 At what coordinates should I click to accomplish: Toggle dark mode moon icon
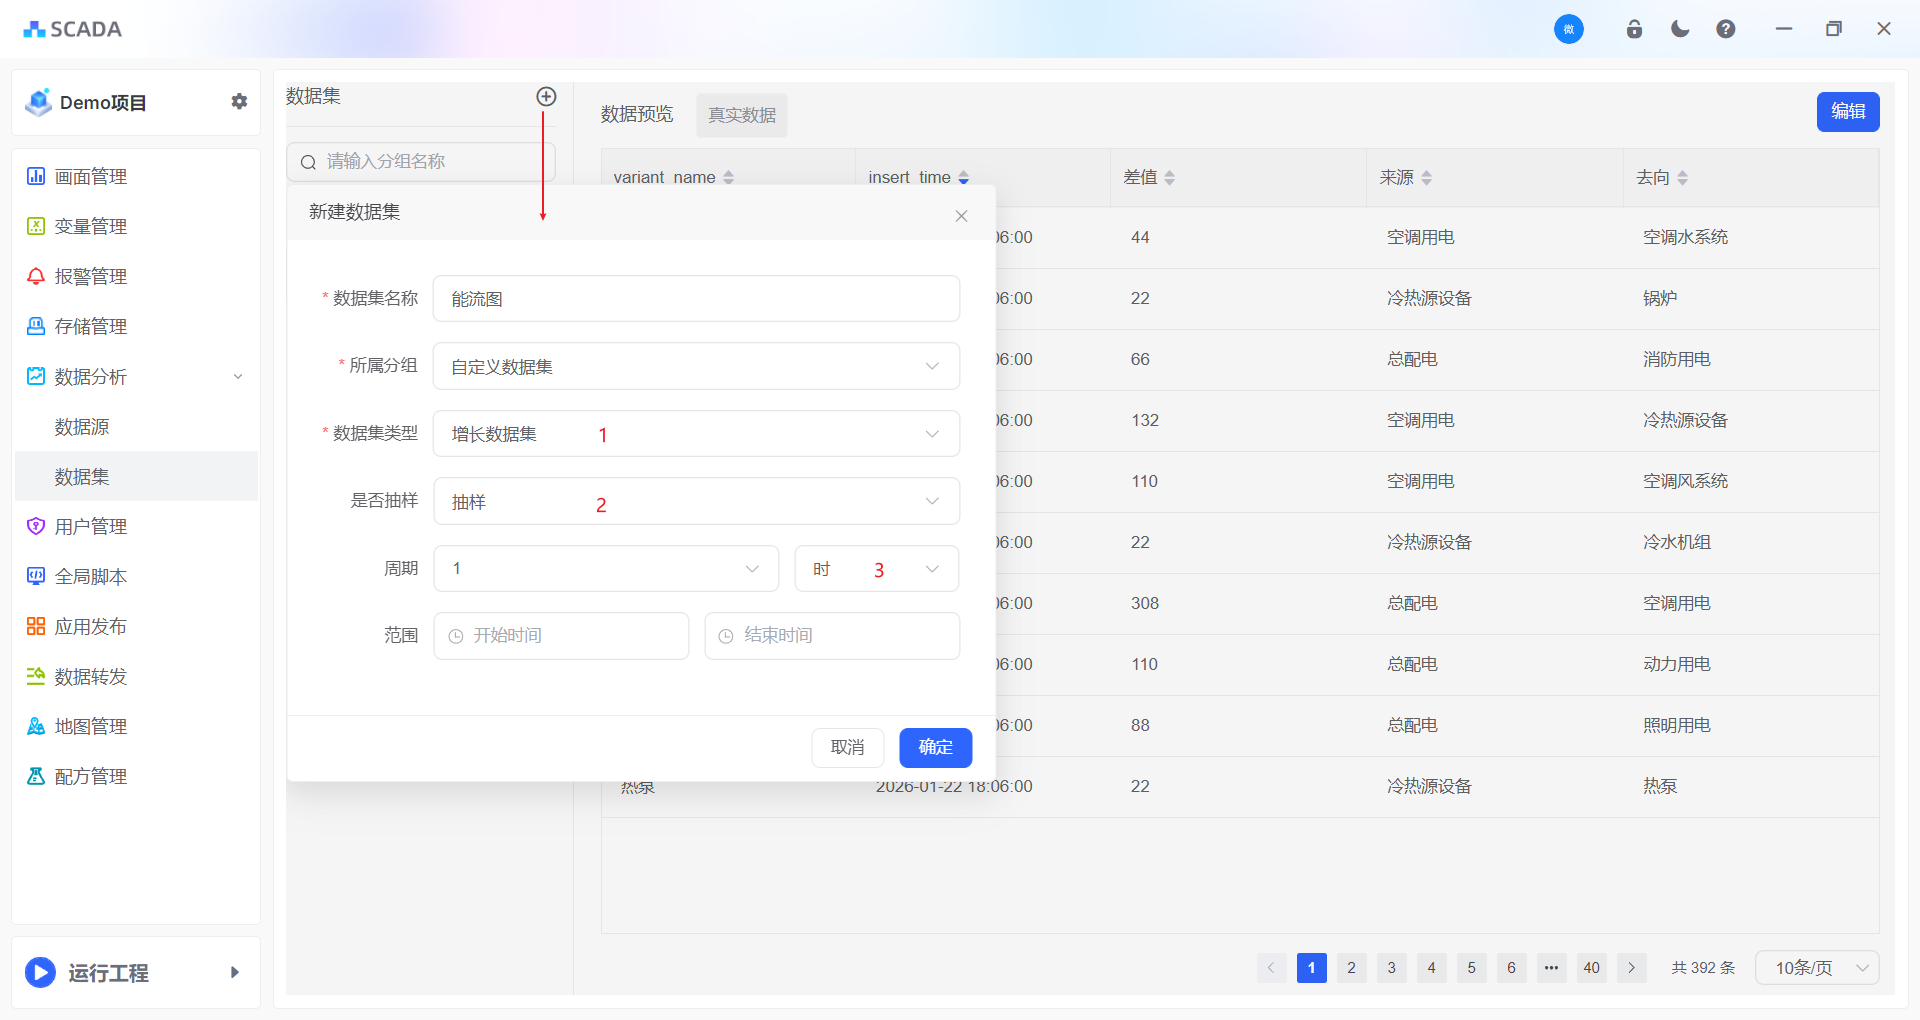[1680, 29]
